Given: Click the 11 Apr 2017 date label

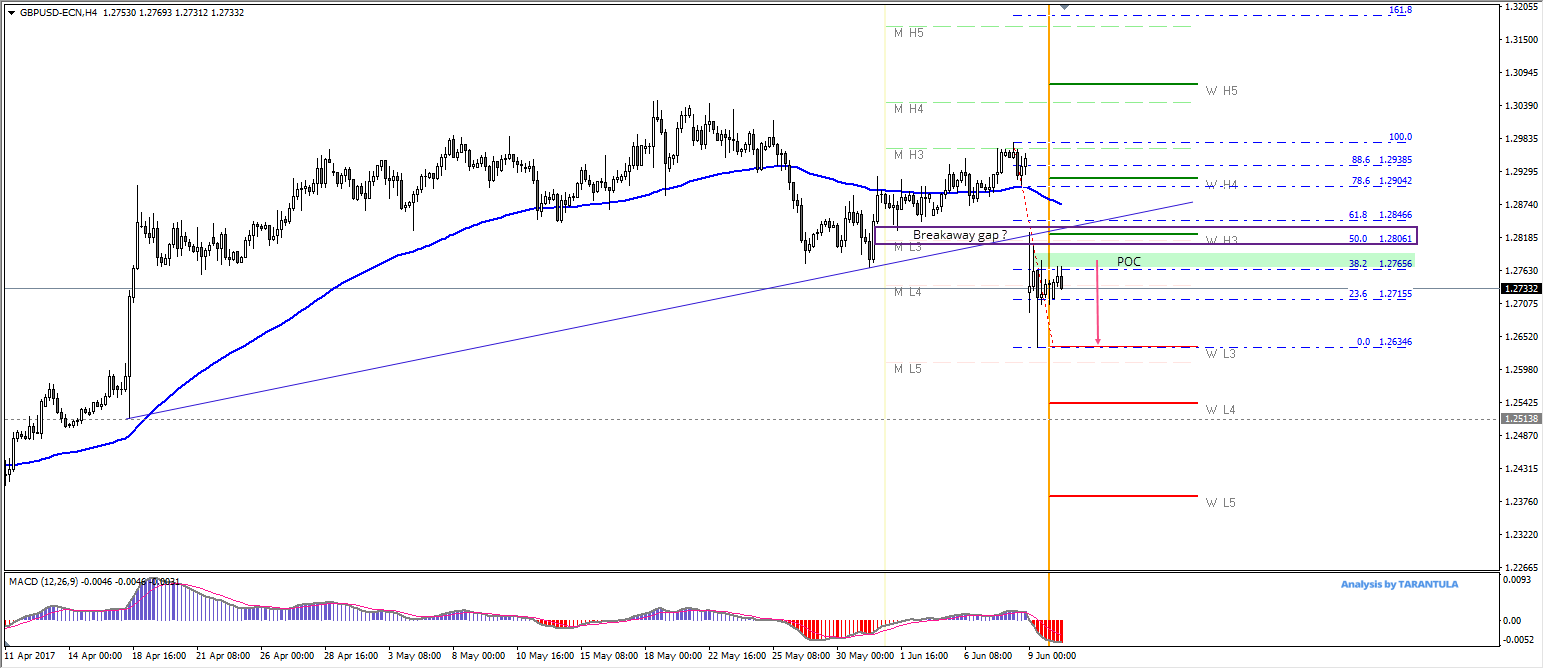Looking at the screenshot, I should pyautogui.click(x=31, y=656).
